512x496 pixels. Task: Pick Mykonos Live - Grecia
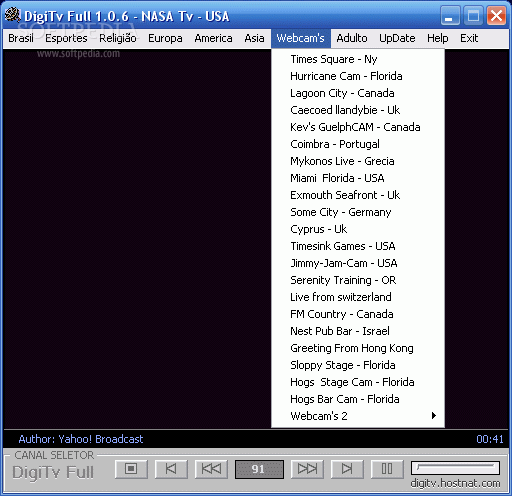coord(358,161)
